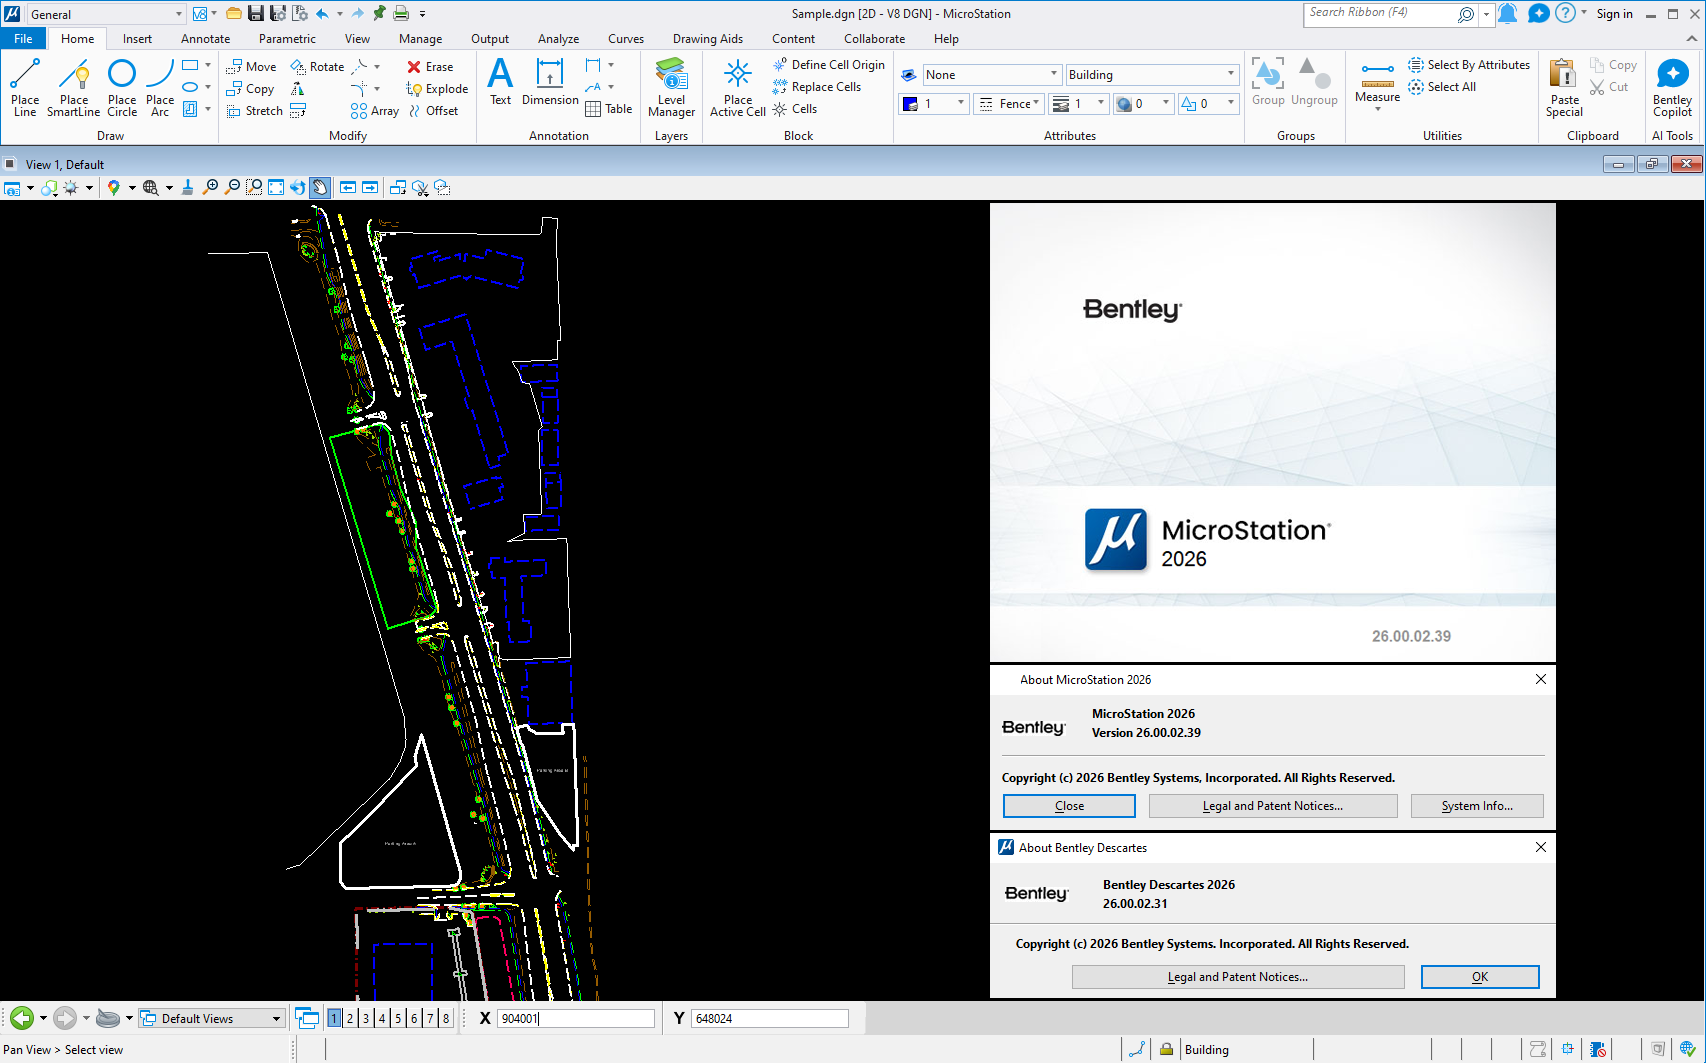
Task: Insert a Table from Annotation group
Action: click(x=608, y=108)
